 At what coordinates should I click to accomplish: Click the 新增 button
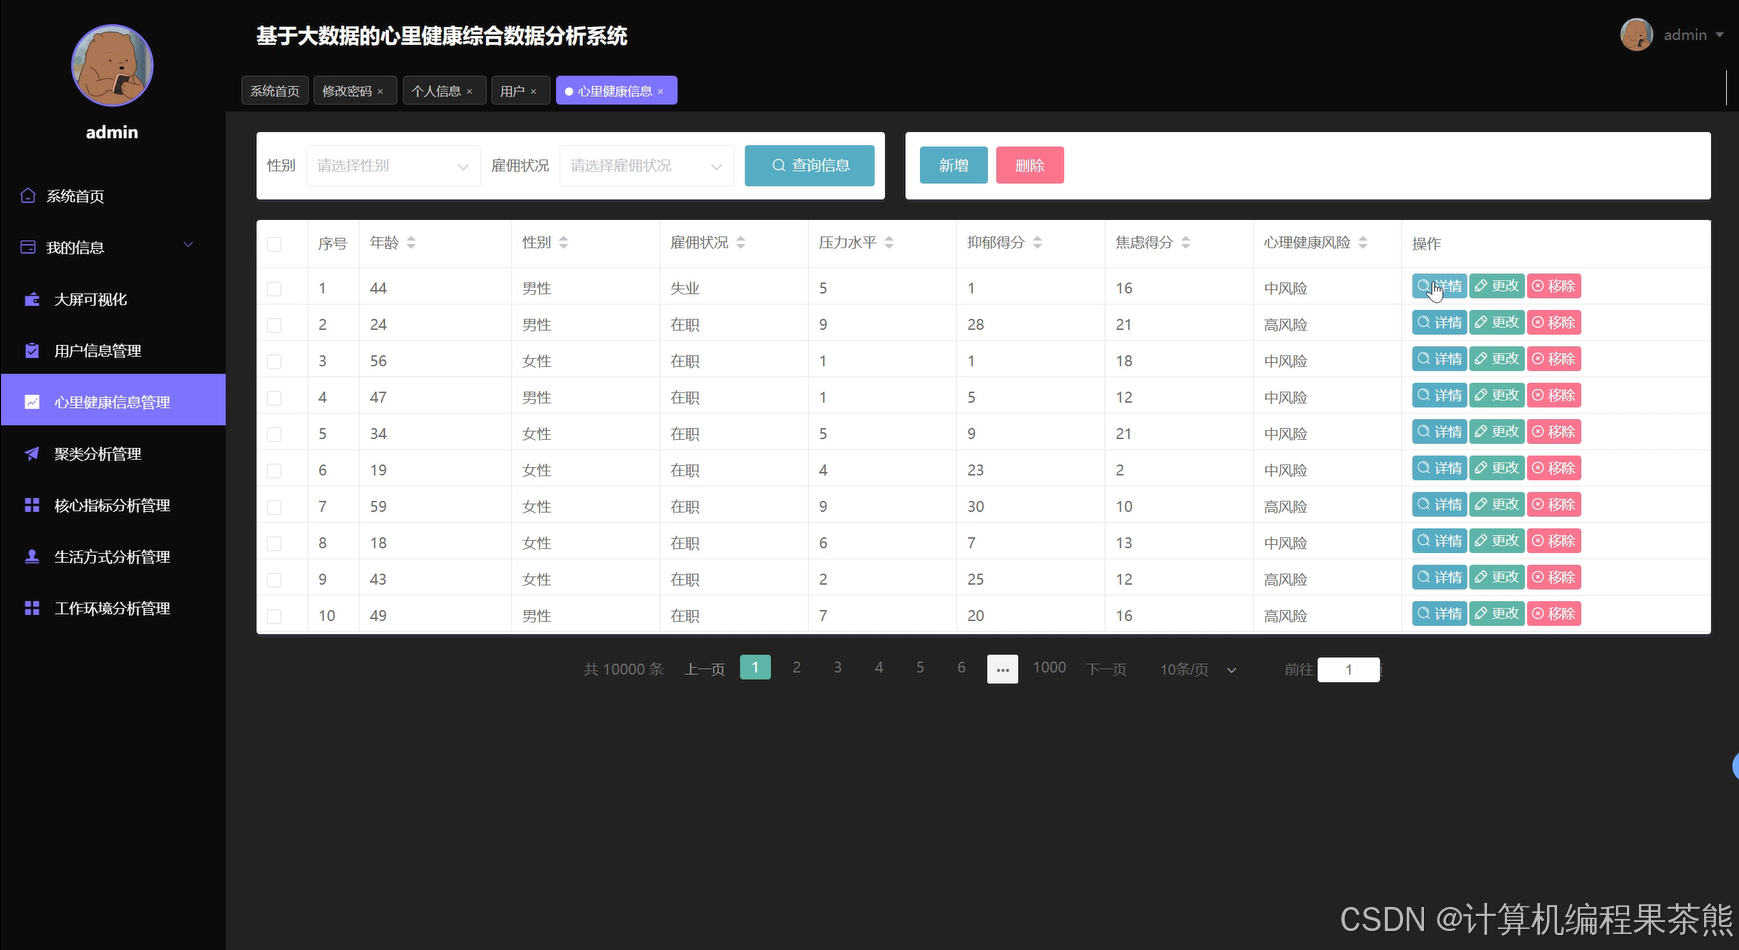point(953,165)
